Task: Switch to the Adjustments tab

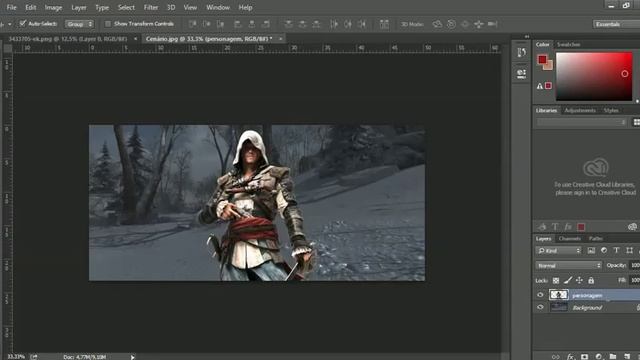Action: pos(580,110)
